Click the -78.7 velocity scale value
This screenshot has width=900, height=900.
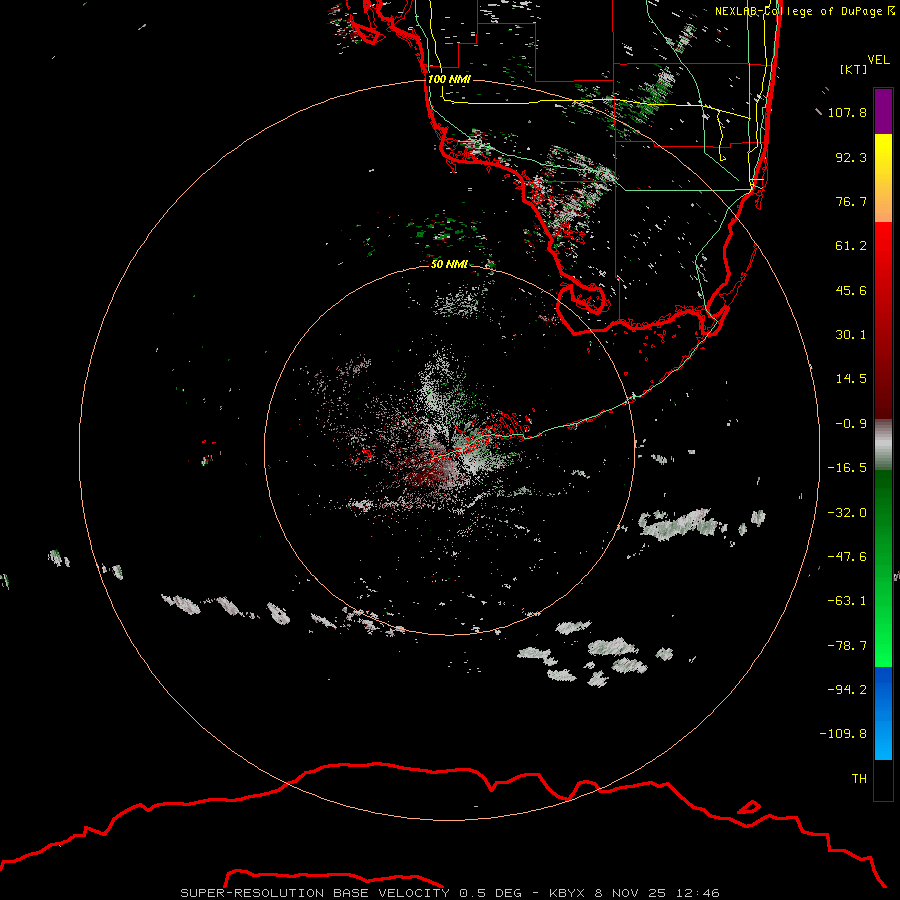pos(847,646)
